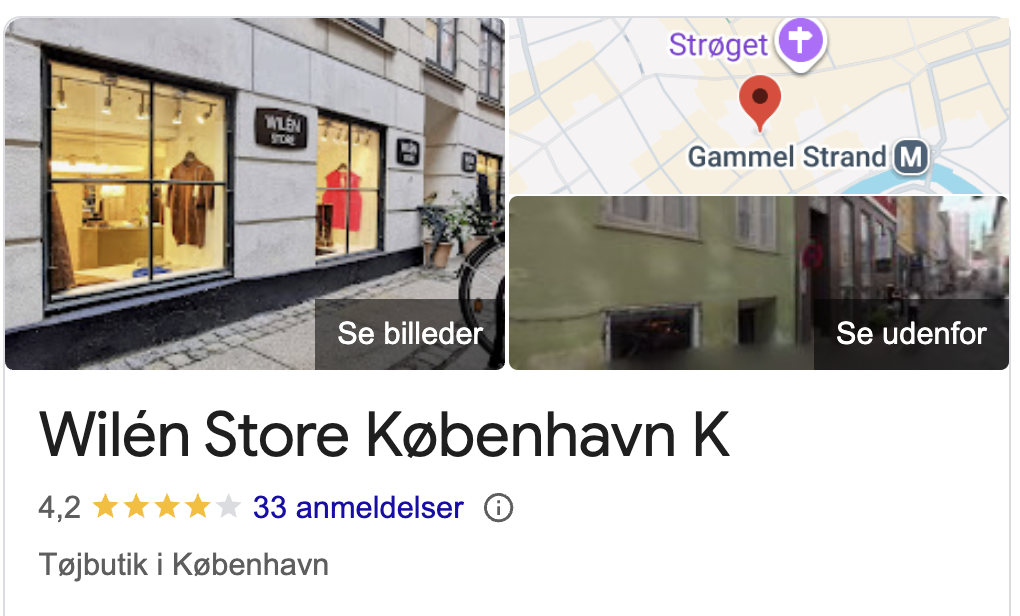
Task: Click the Wilén Store sign in photo
Action: [281, 128]
